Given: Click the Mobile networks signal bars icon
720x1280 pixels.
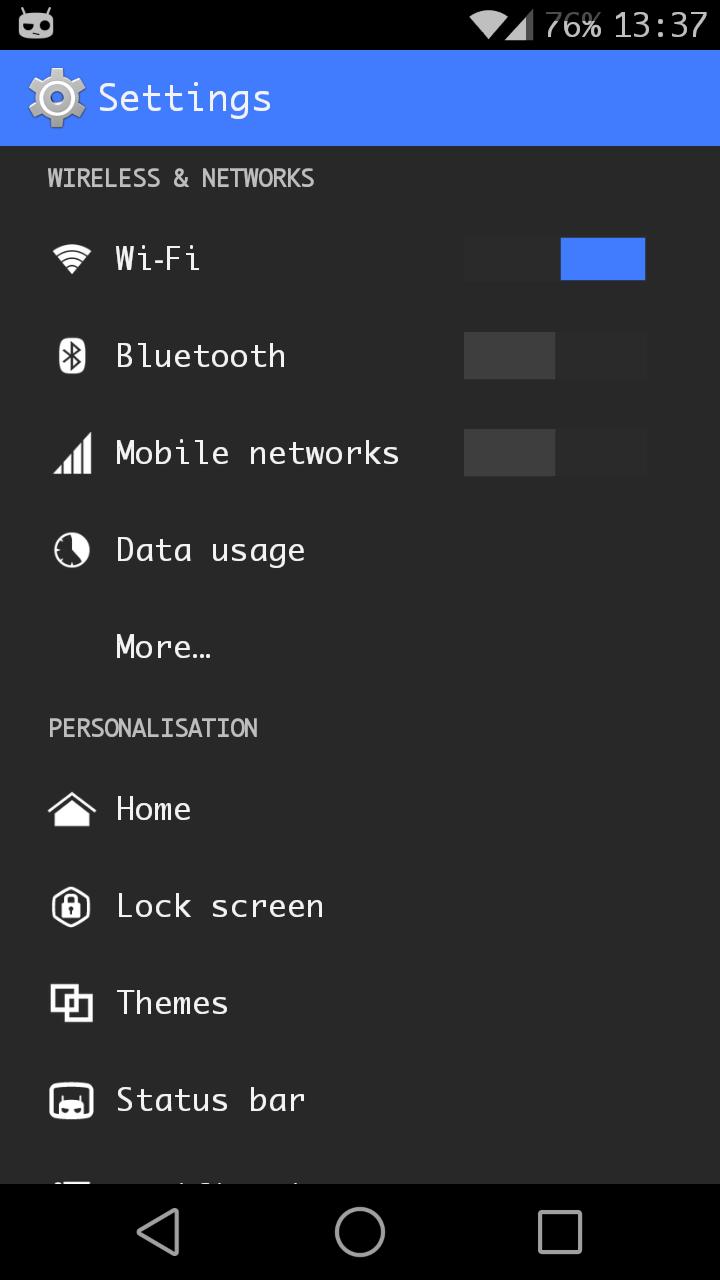Looking at the screenshot, I should [x=71, y=452].
